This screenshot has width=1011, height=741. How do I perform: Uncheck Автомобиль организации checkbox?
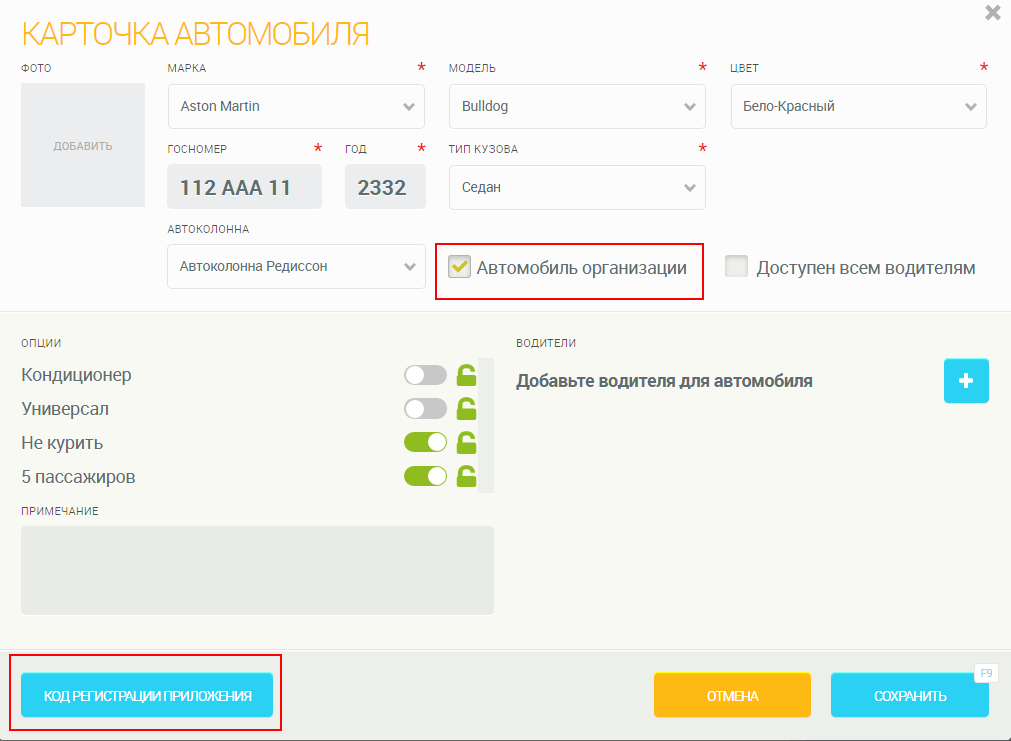click(460, 267)
